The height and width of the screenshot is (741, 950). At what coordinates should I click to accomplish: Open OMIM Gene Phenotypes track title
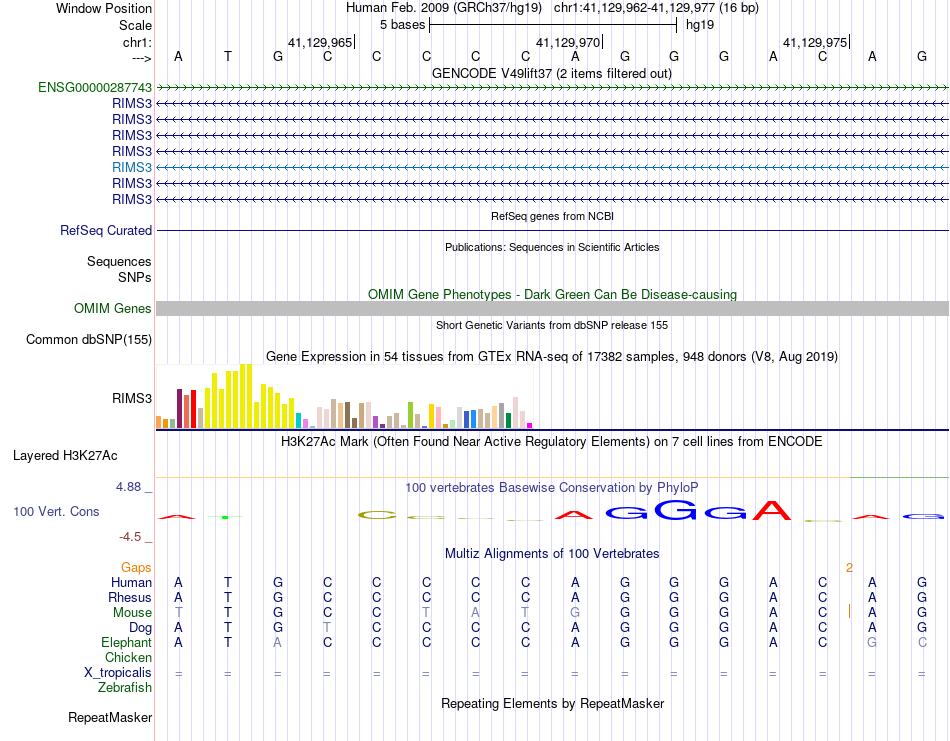point(552,294)
